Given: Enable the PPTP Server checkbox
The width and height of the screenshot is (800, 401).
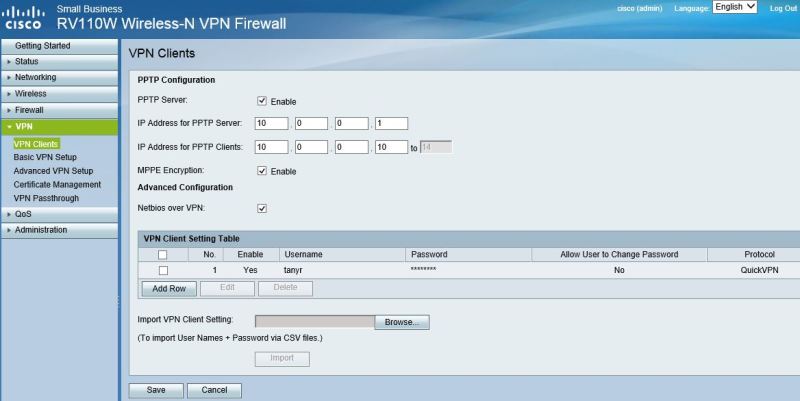Looking at the screenshot, I should click(262, 101).
